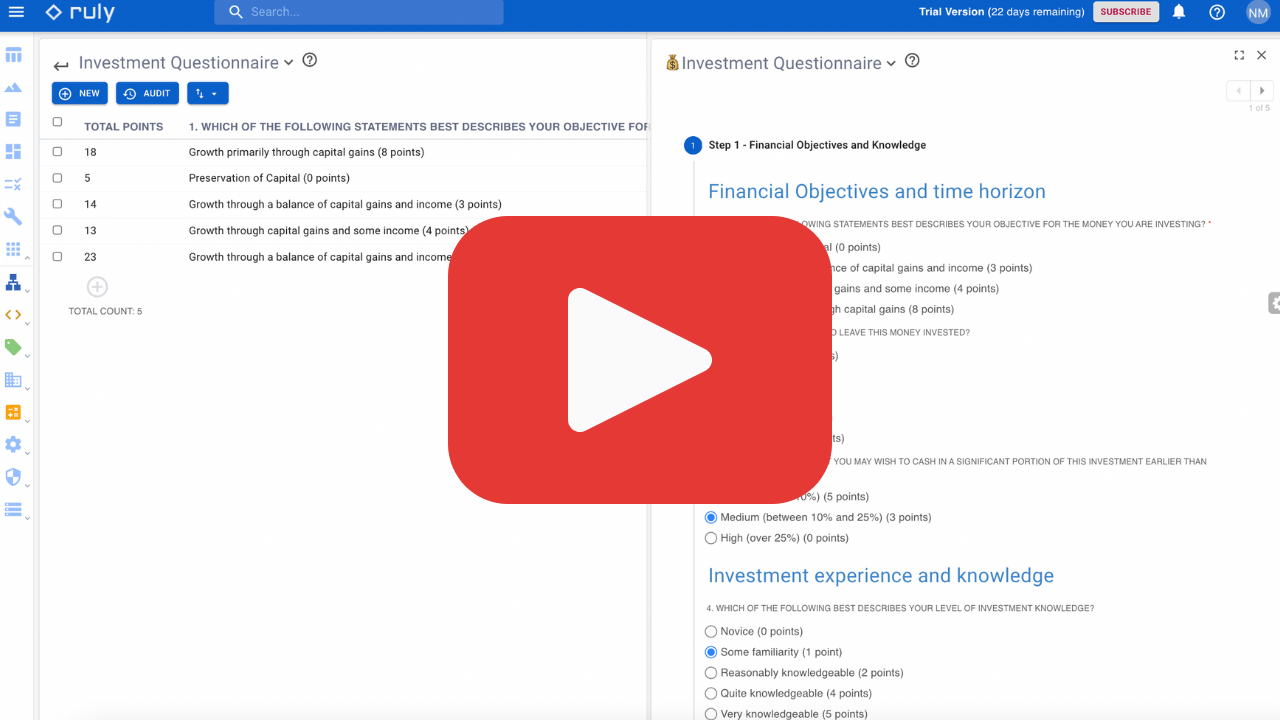Expand the shield sidebar submenu chevron
Viewport: 1280px width, 720px height.
click(27, 486)
